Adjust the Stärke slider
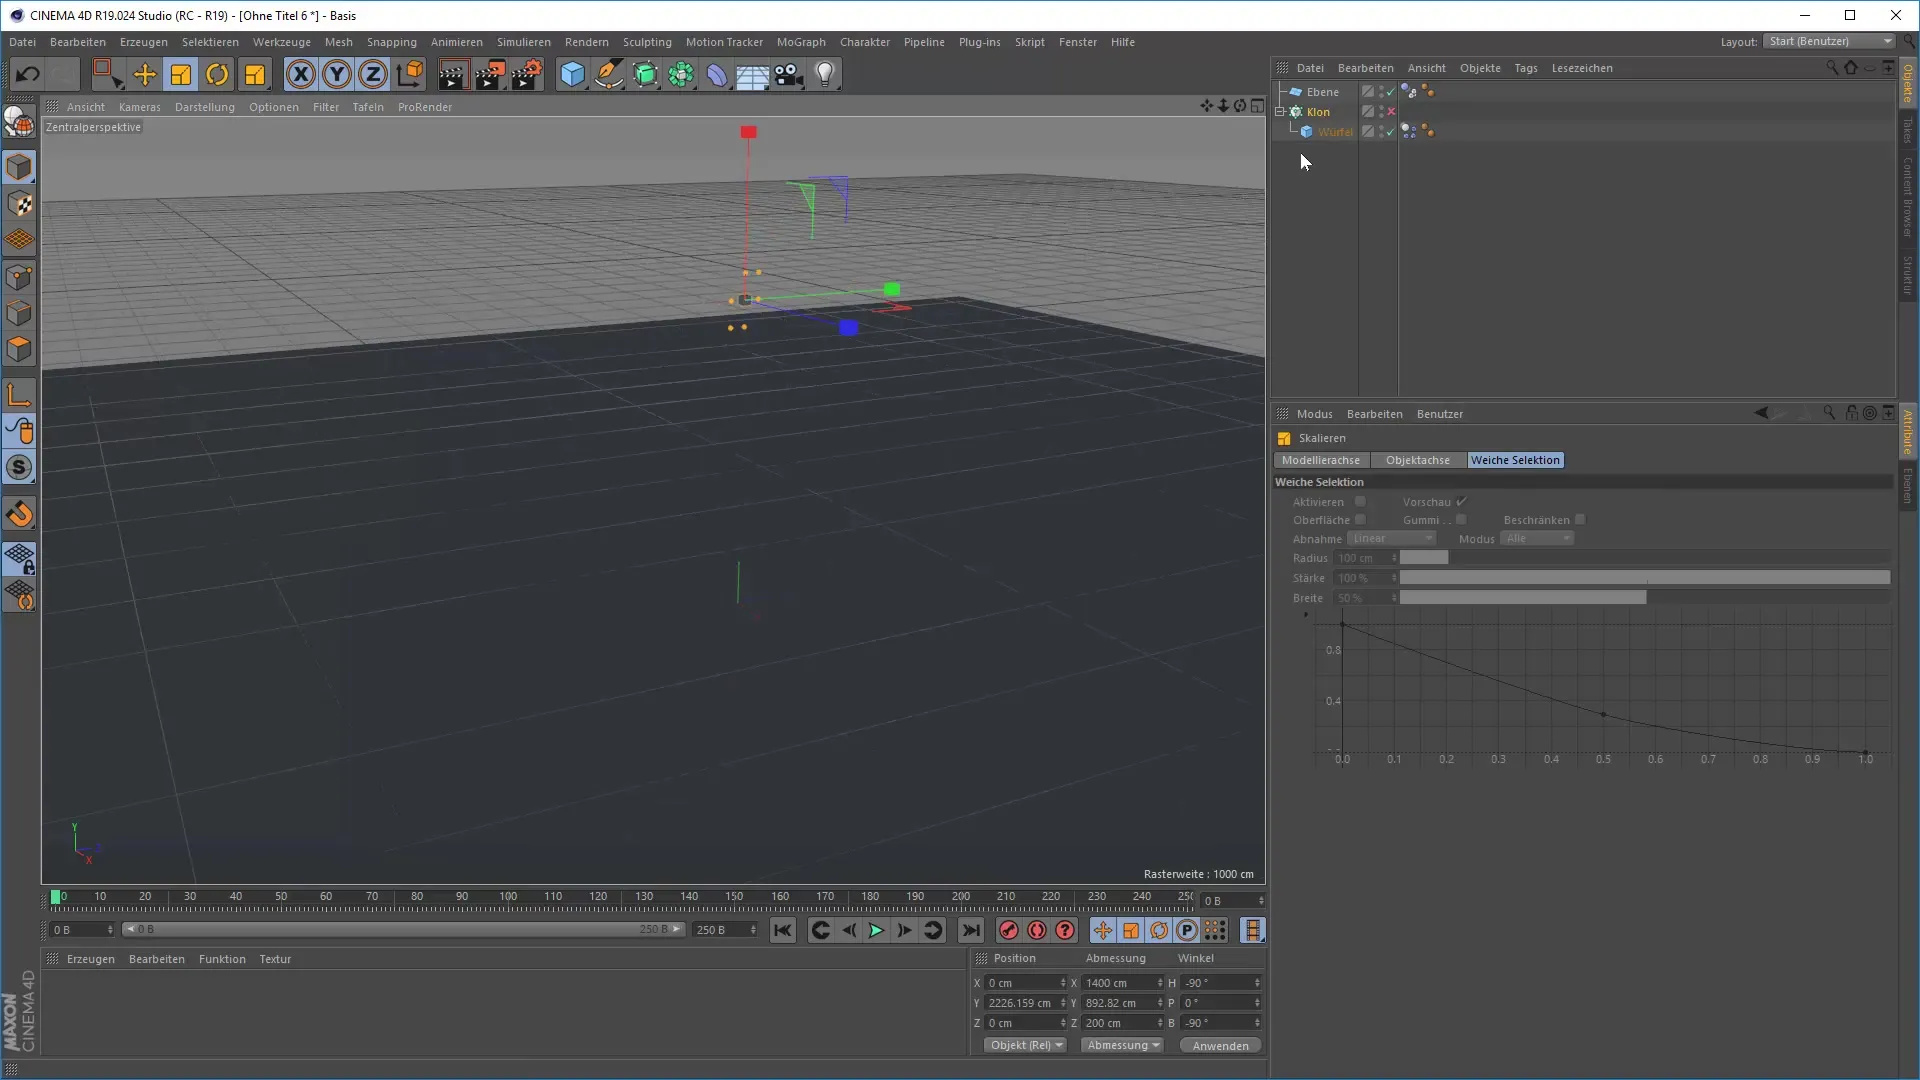This screenshot has width=1920, height=1080. click(1645, 578)
